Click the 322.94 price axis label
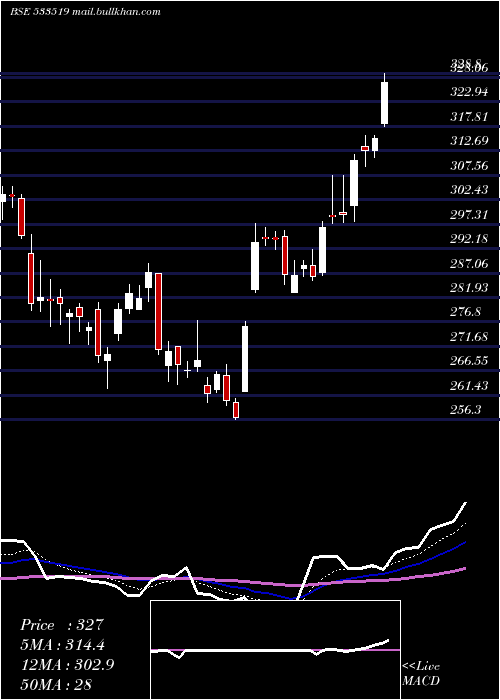 pyautogui.click(x=469, y=92)
